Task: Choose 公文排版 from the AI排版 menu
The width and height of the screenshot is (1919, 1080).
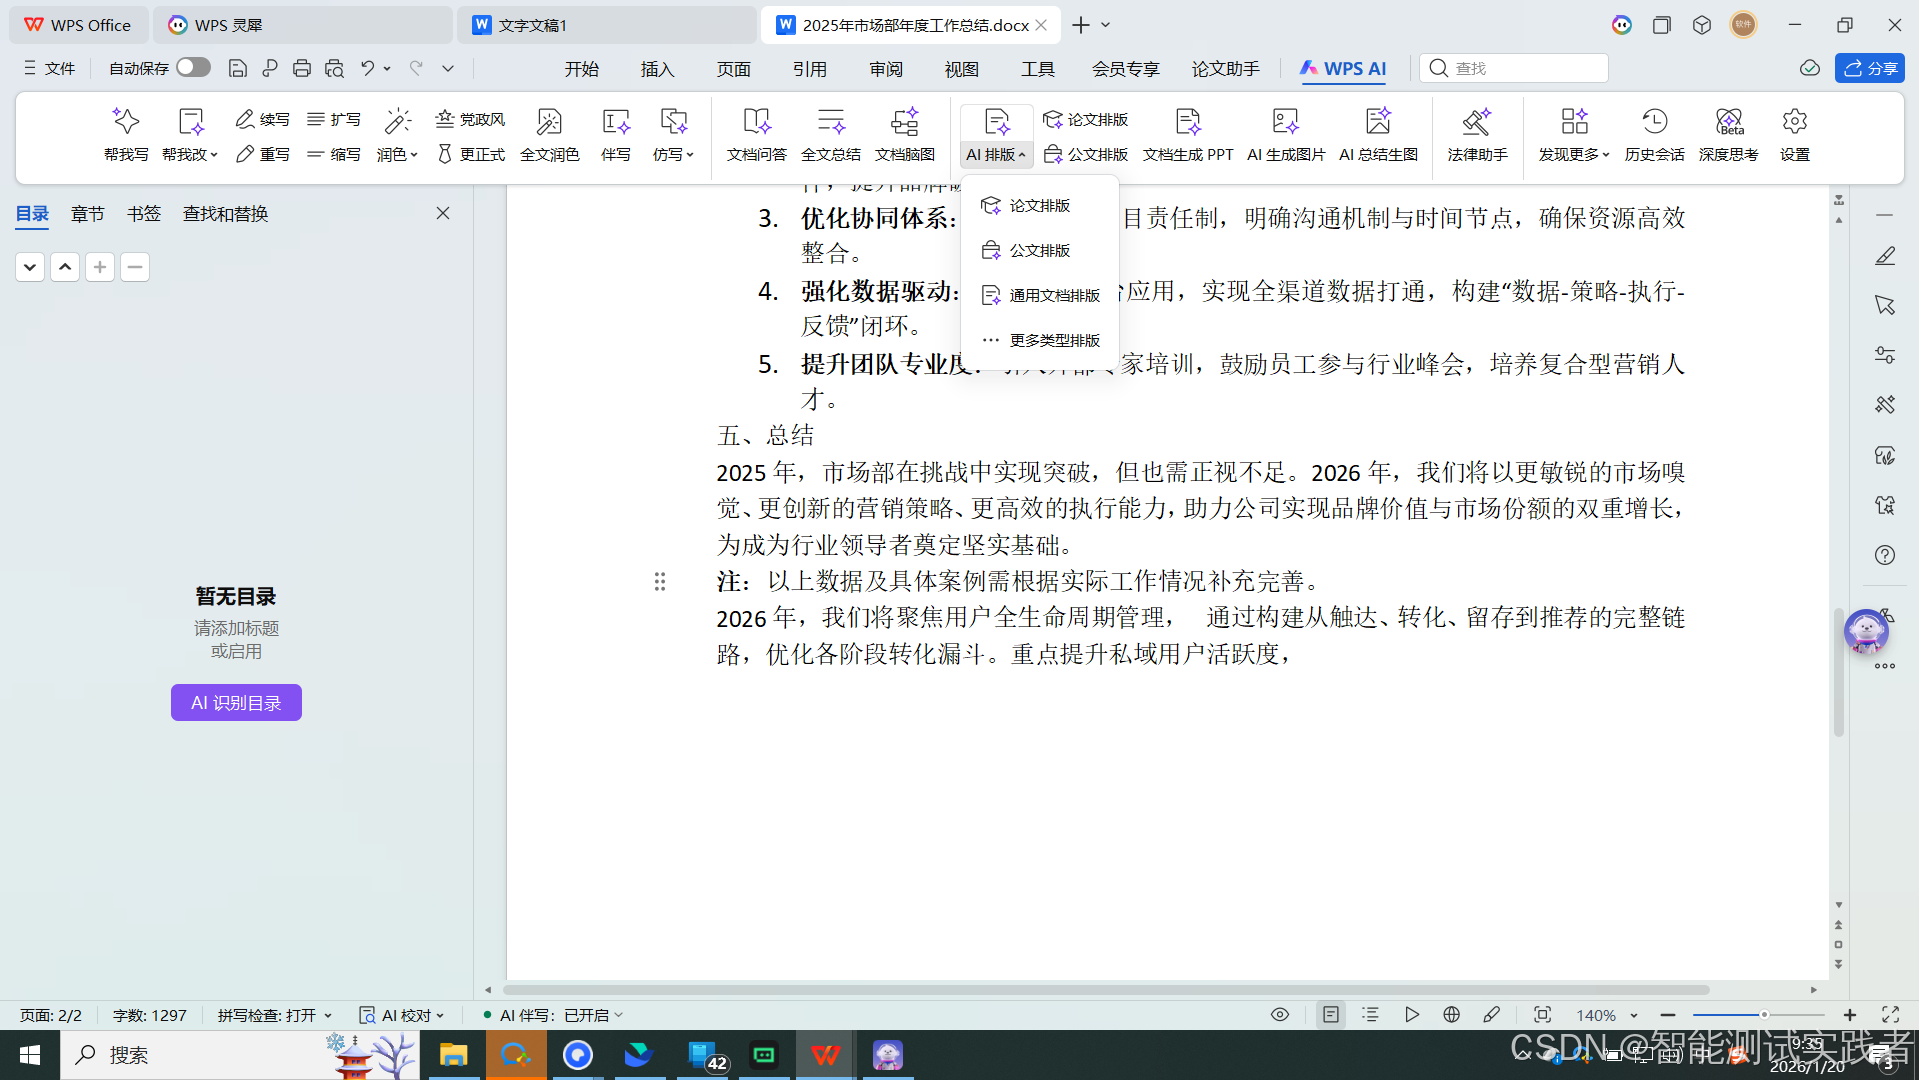Action: [x=1039, y=250]
